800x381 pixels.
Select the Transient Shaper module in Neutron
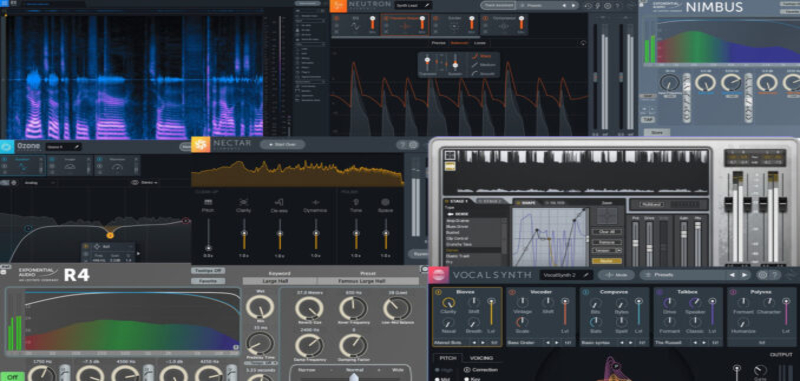[x=405, y=24]
